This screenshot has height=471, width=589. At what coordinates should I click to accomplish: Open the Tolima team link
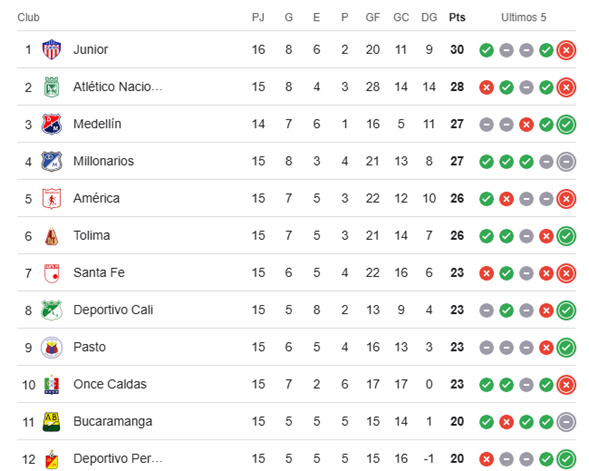tap(92, 235)
